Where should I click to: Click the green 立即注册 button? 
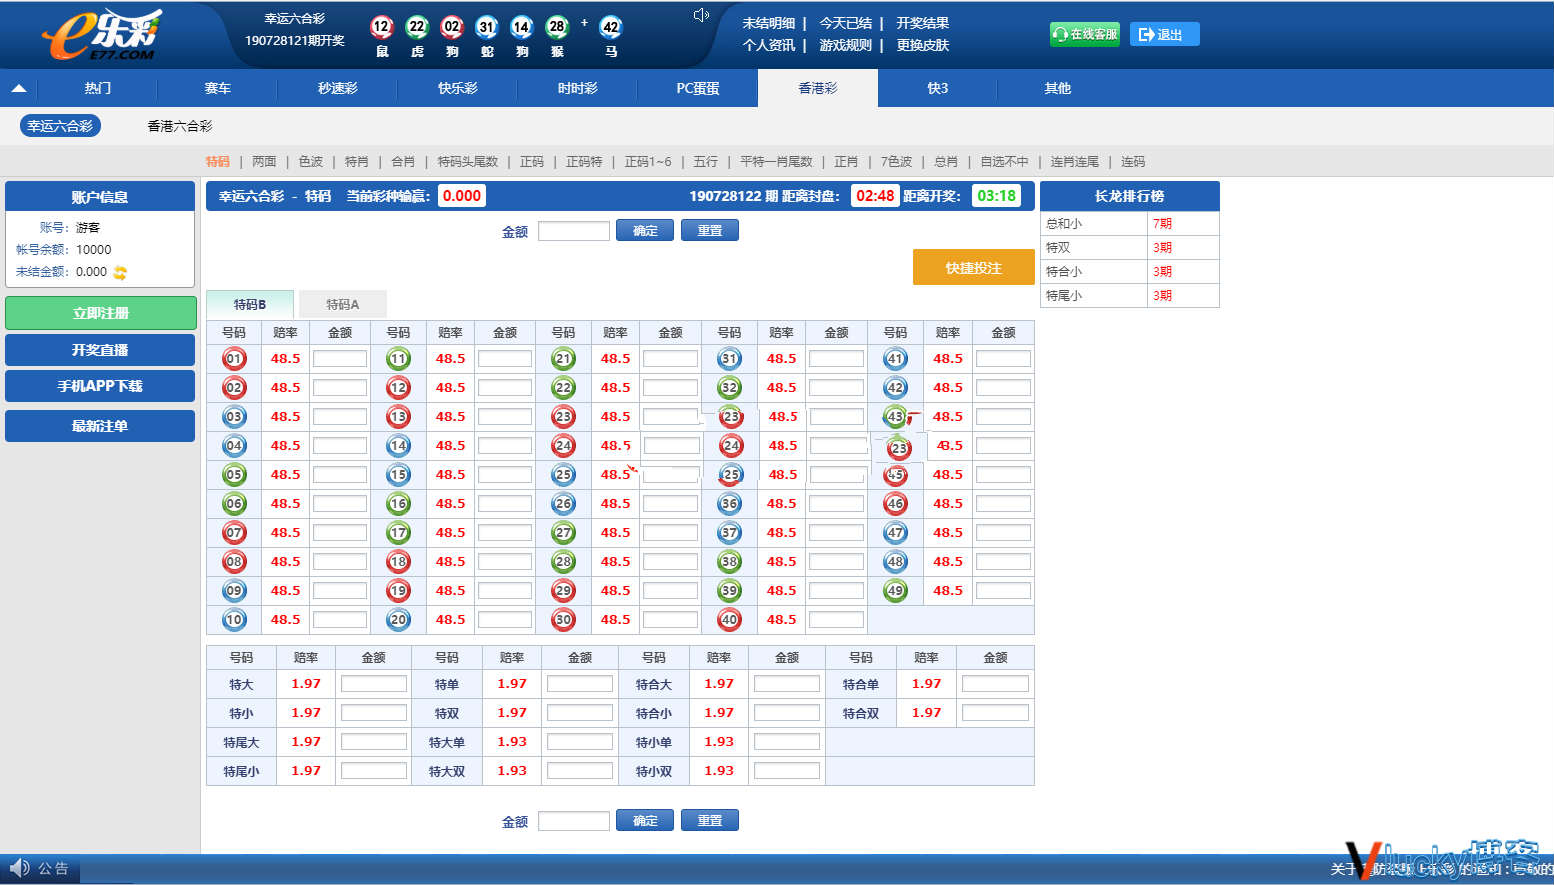point(100,313)
